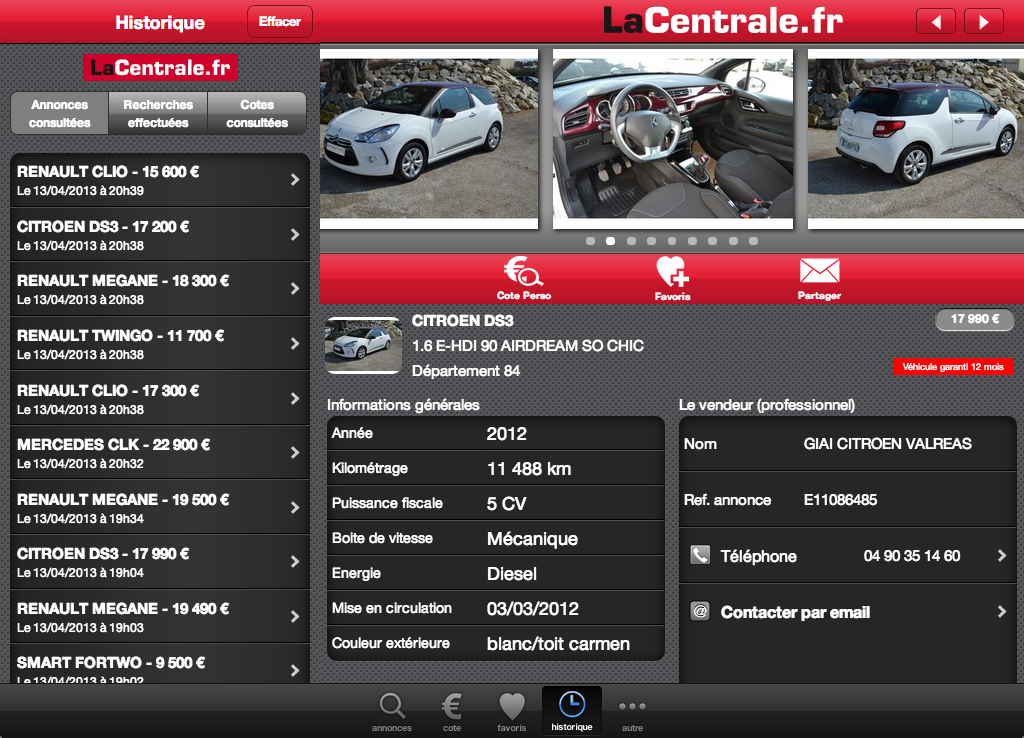The height and width of the screenshot is (738, 1024).
Task: Call the seller phone number 04 90 35 14 60
Action: (x=912, y=556)
